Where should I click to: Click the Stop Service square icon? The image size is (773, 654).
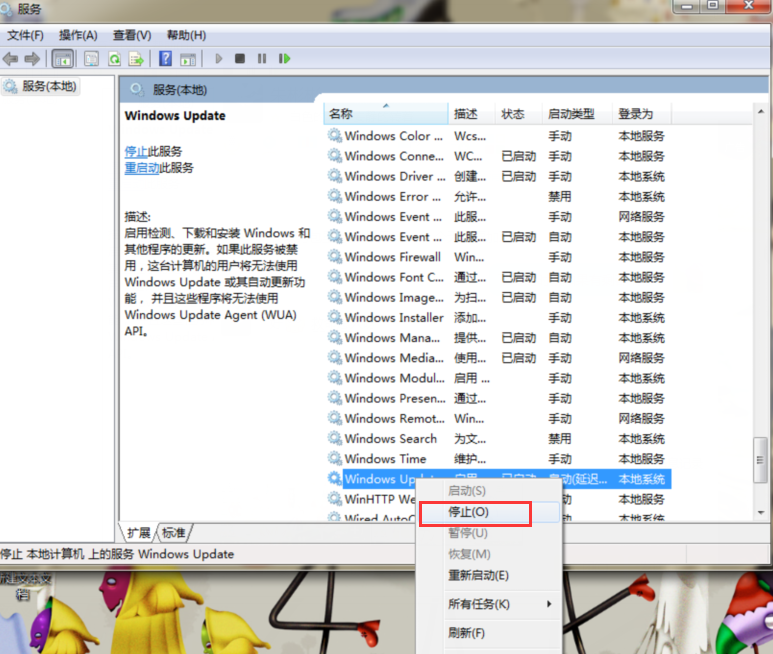[x=240, y=59]
